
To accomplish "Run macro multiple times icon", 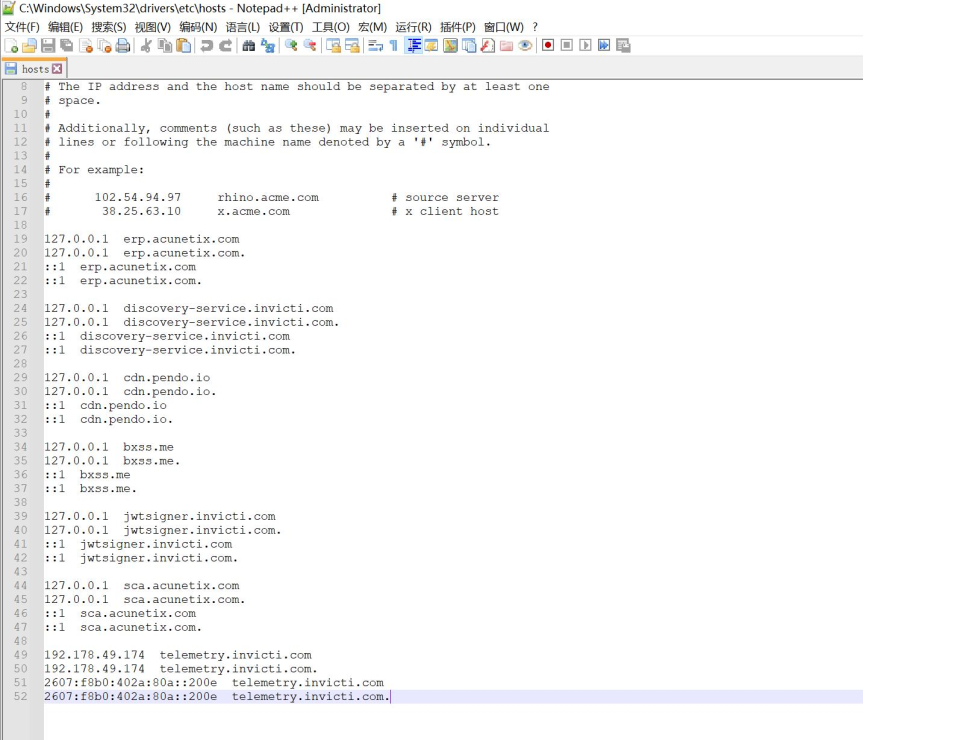I will tap(604, 46).
